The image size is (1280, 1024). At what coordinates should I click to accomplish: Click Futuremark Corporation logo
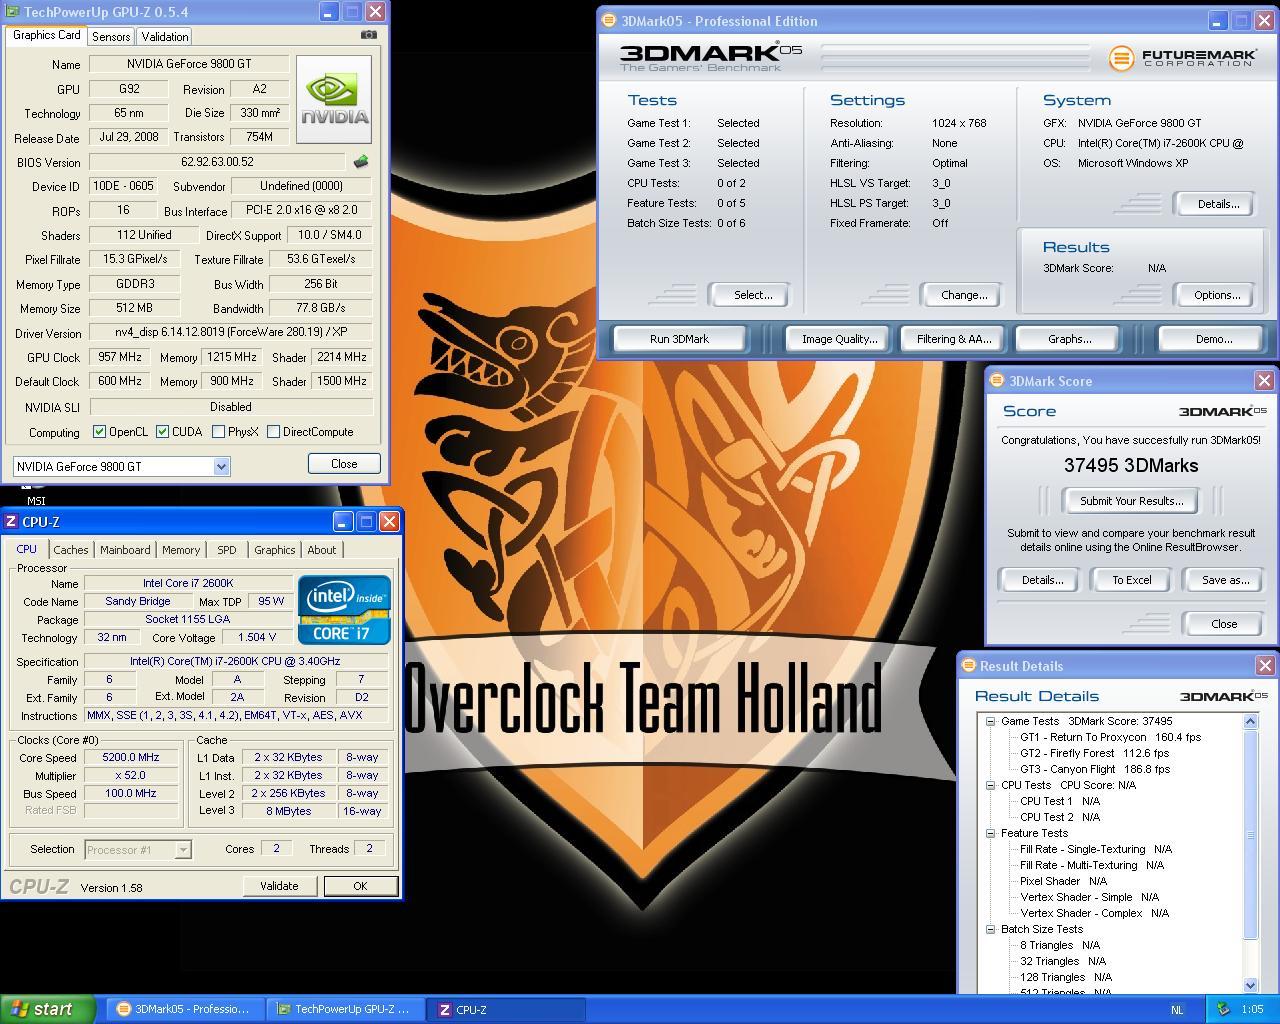click(x=1182, y=58)
